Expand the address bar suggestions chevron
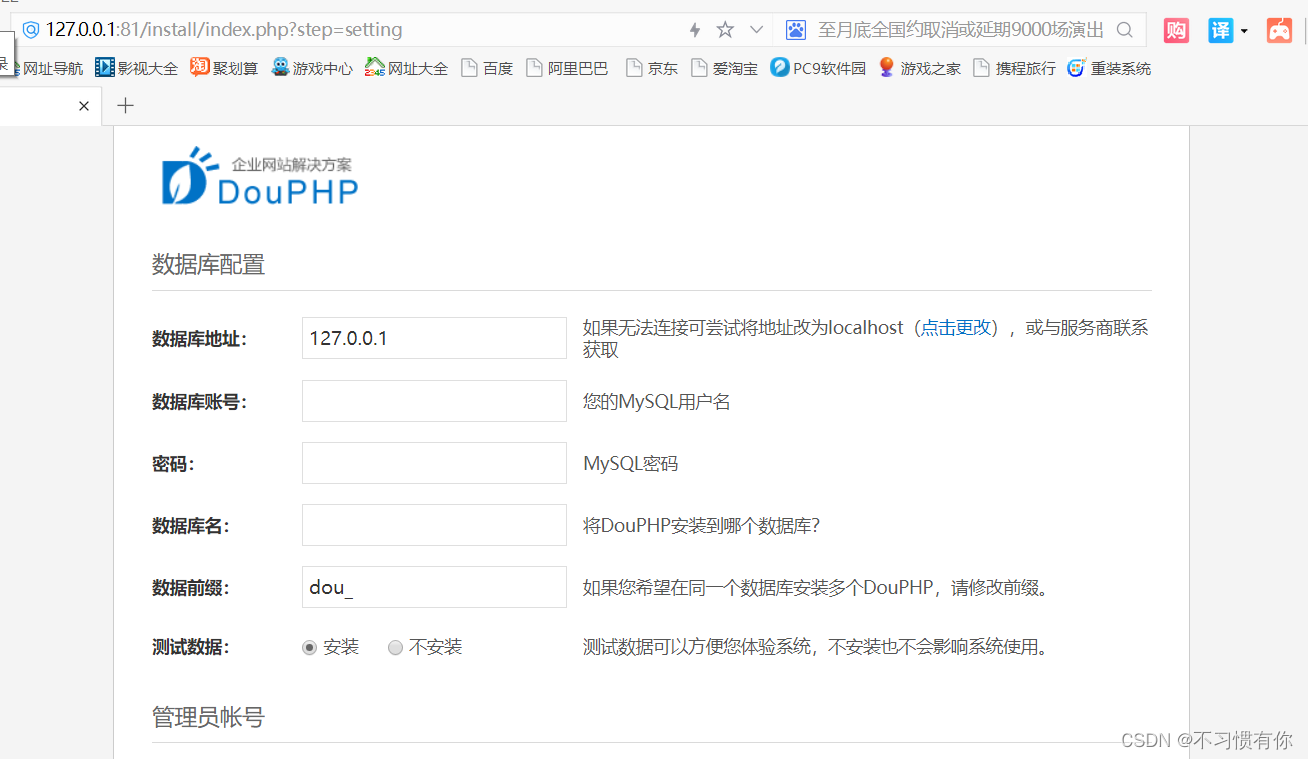 pyautogui.click(x=756, y=29)
